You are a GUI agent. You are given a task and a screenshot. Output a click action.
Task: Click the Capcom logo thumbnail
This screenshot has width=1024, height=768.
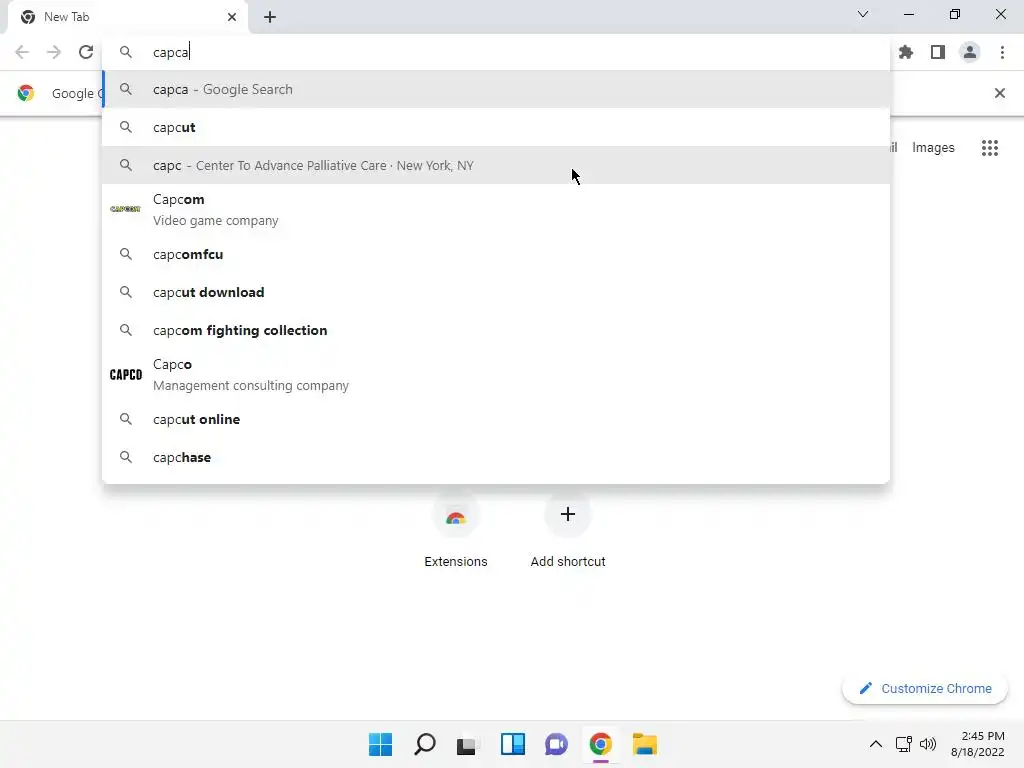[x=125, y=209]
